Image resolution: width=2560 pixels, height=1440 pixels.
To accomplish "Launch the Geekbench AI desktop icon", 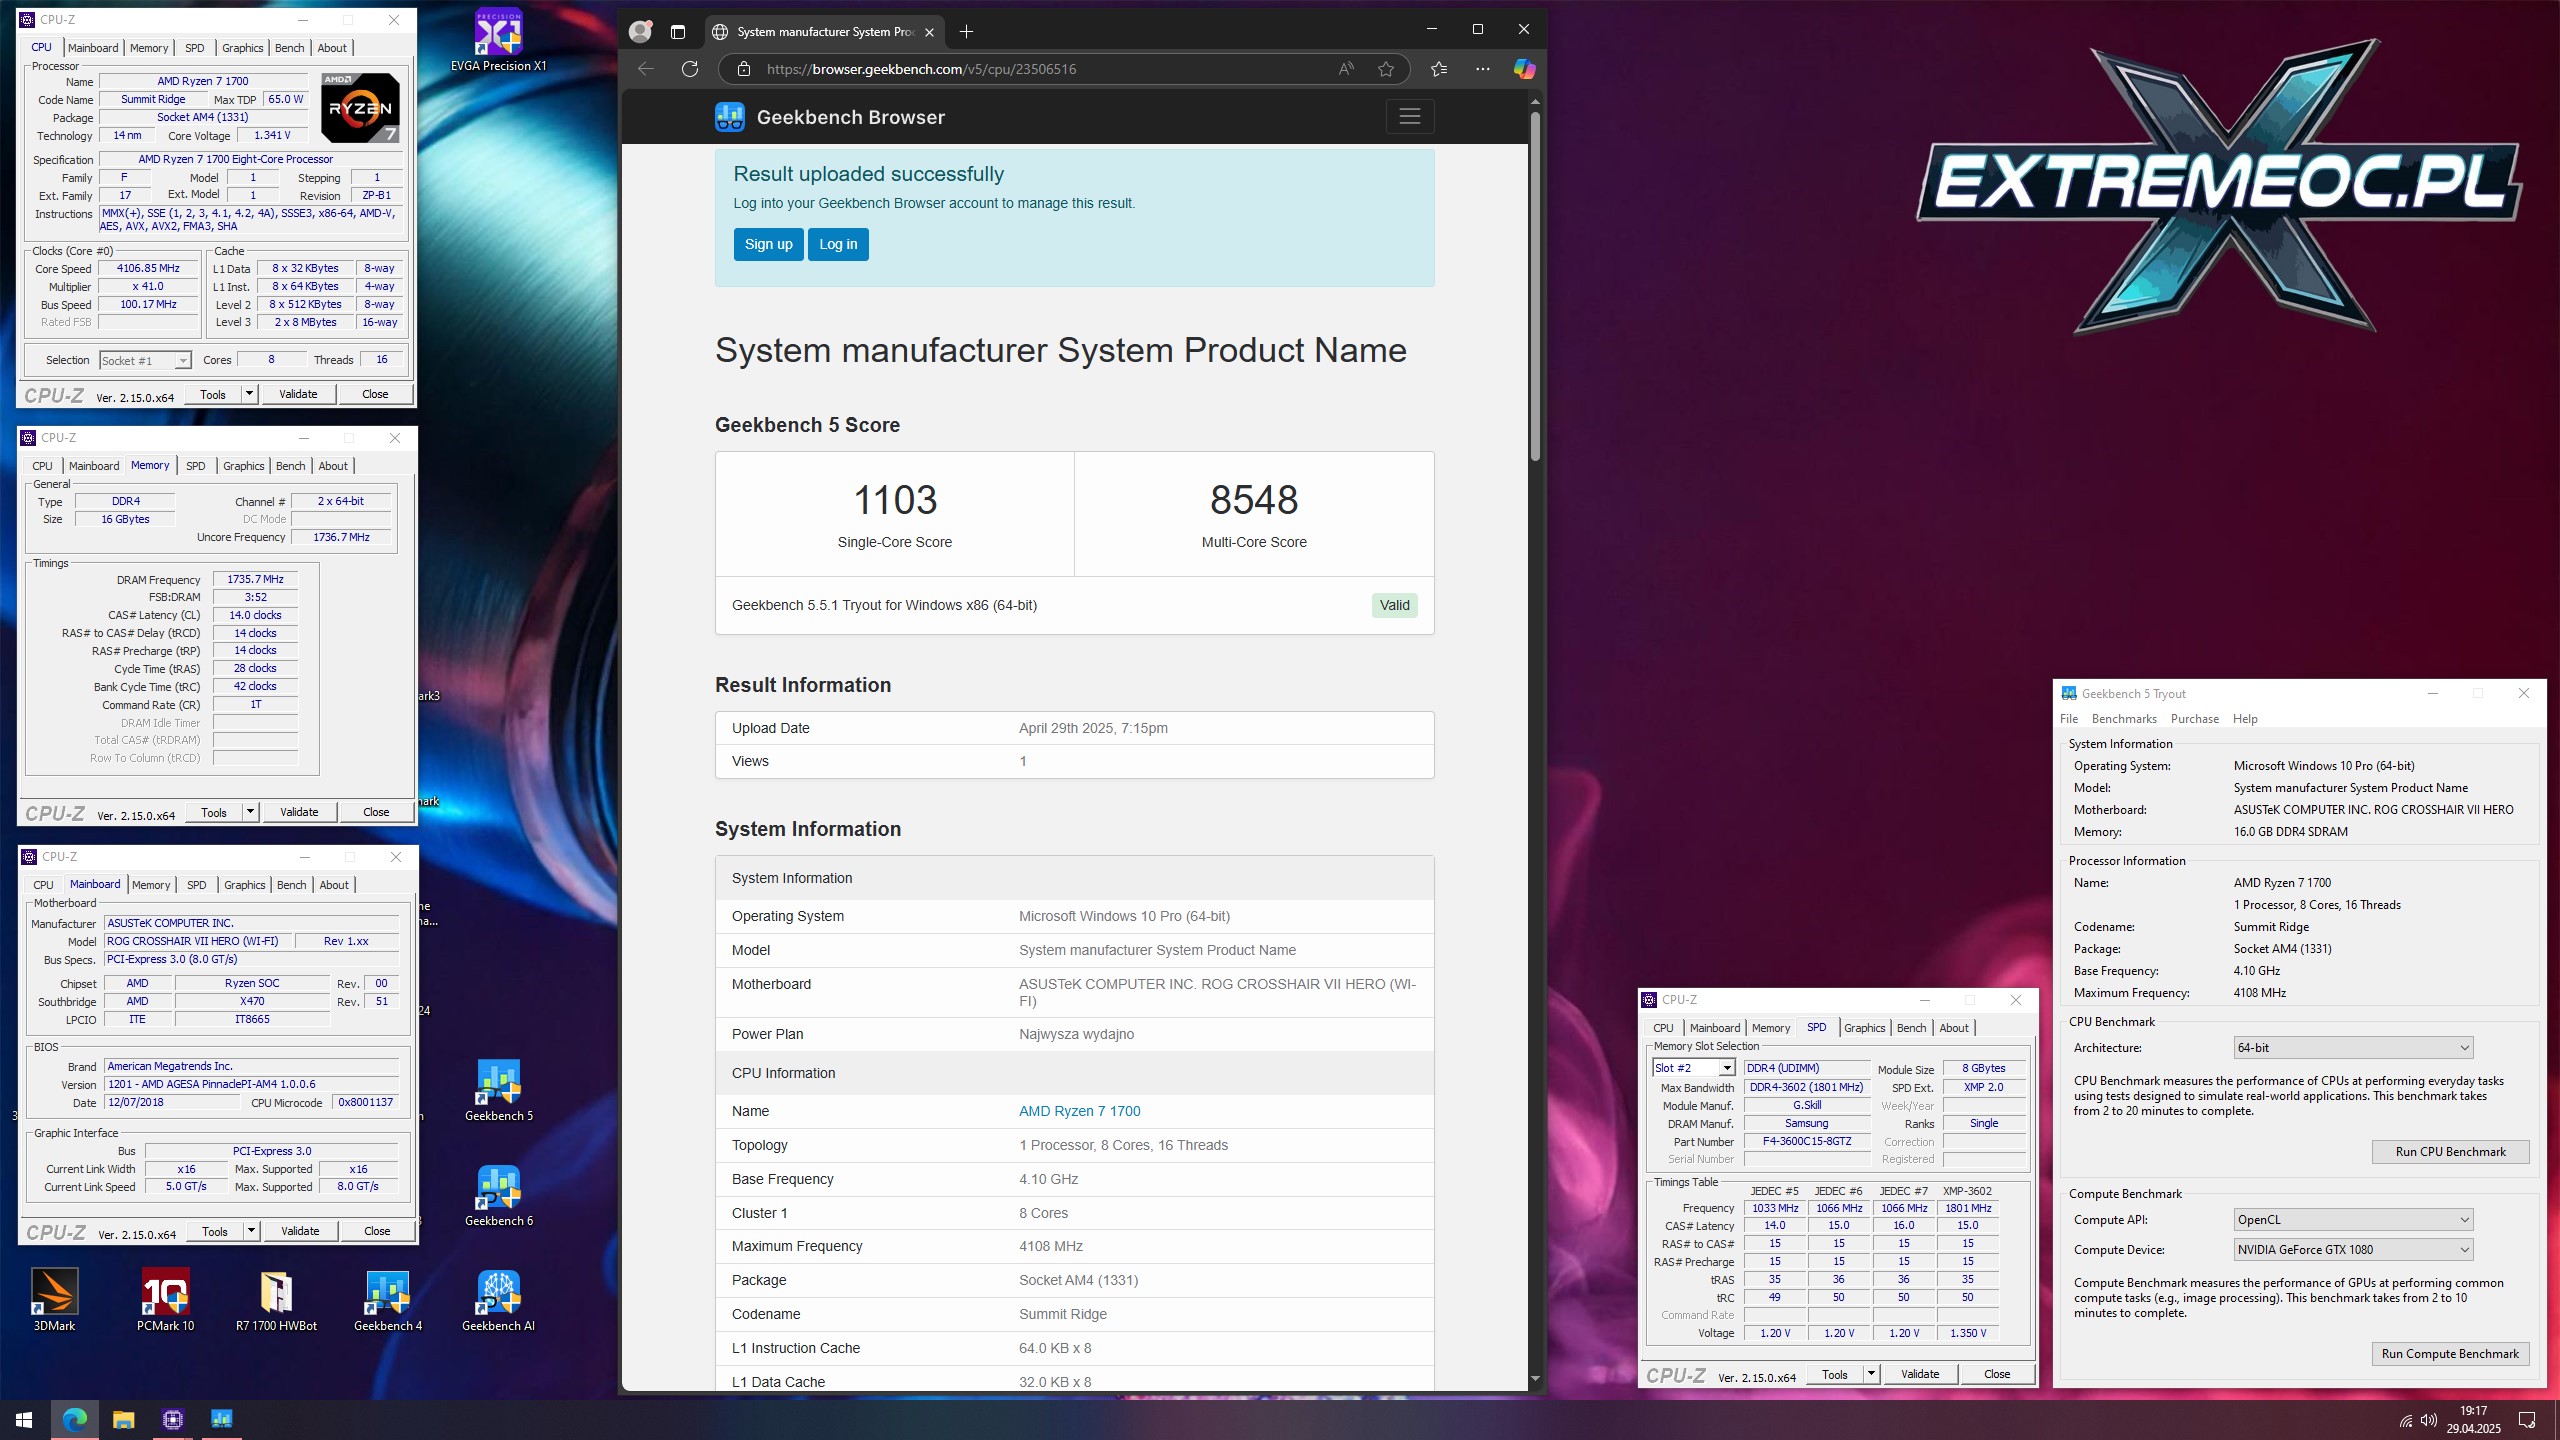I will 498,1300.
